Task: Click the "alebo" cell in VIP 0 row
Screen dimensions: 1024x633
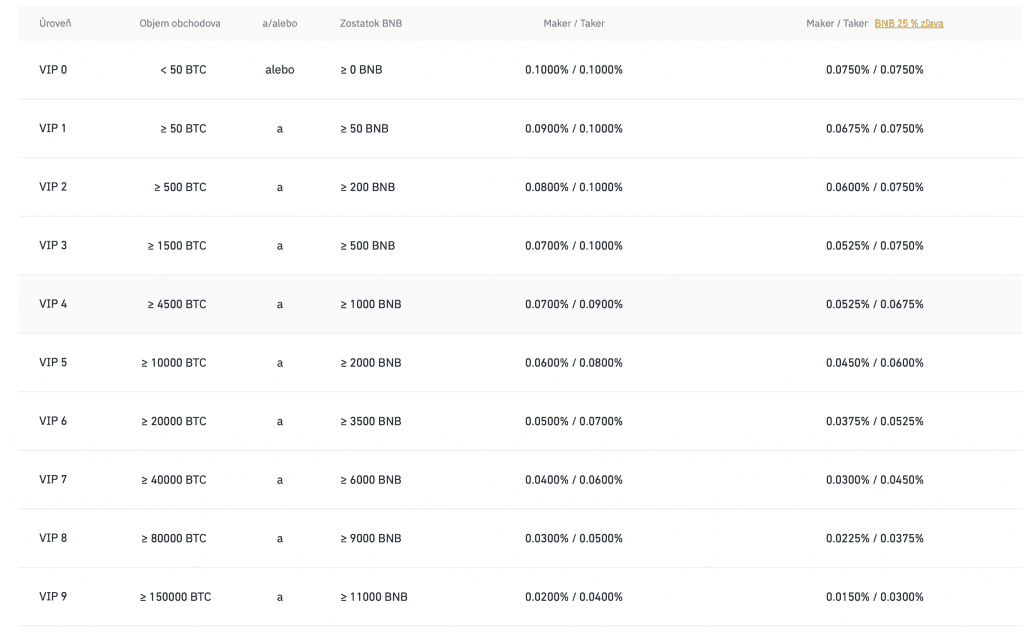Action: (x=280, y=70)
